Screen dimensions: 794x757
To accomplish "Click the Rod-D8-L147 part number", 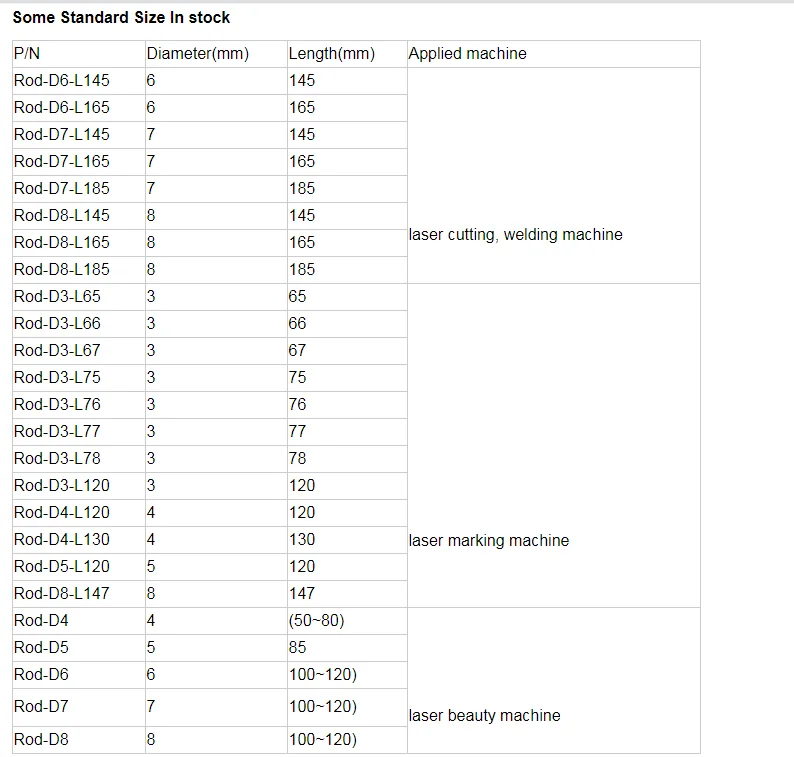I will point(61,594).
